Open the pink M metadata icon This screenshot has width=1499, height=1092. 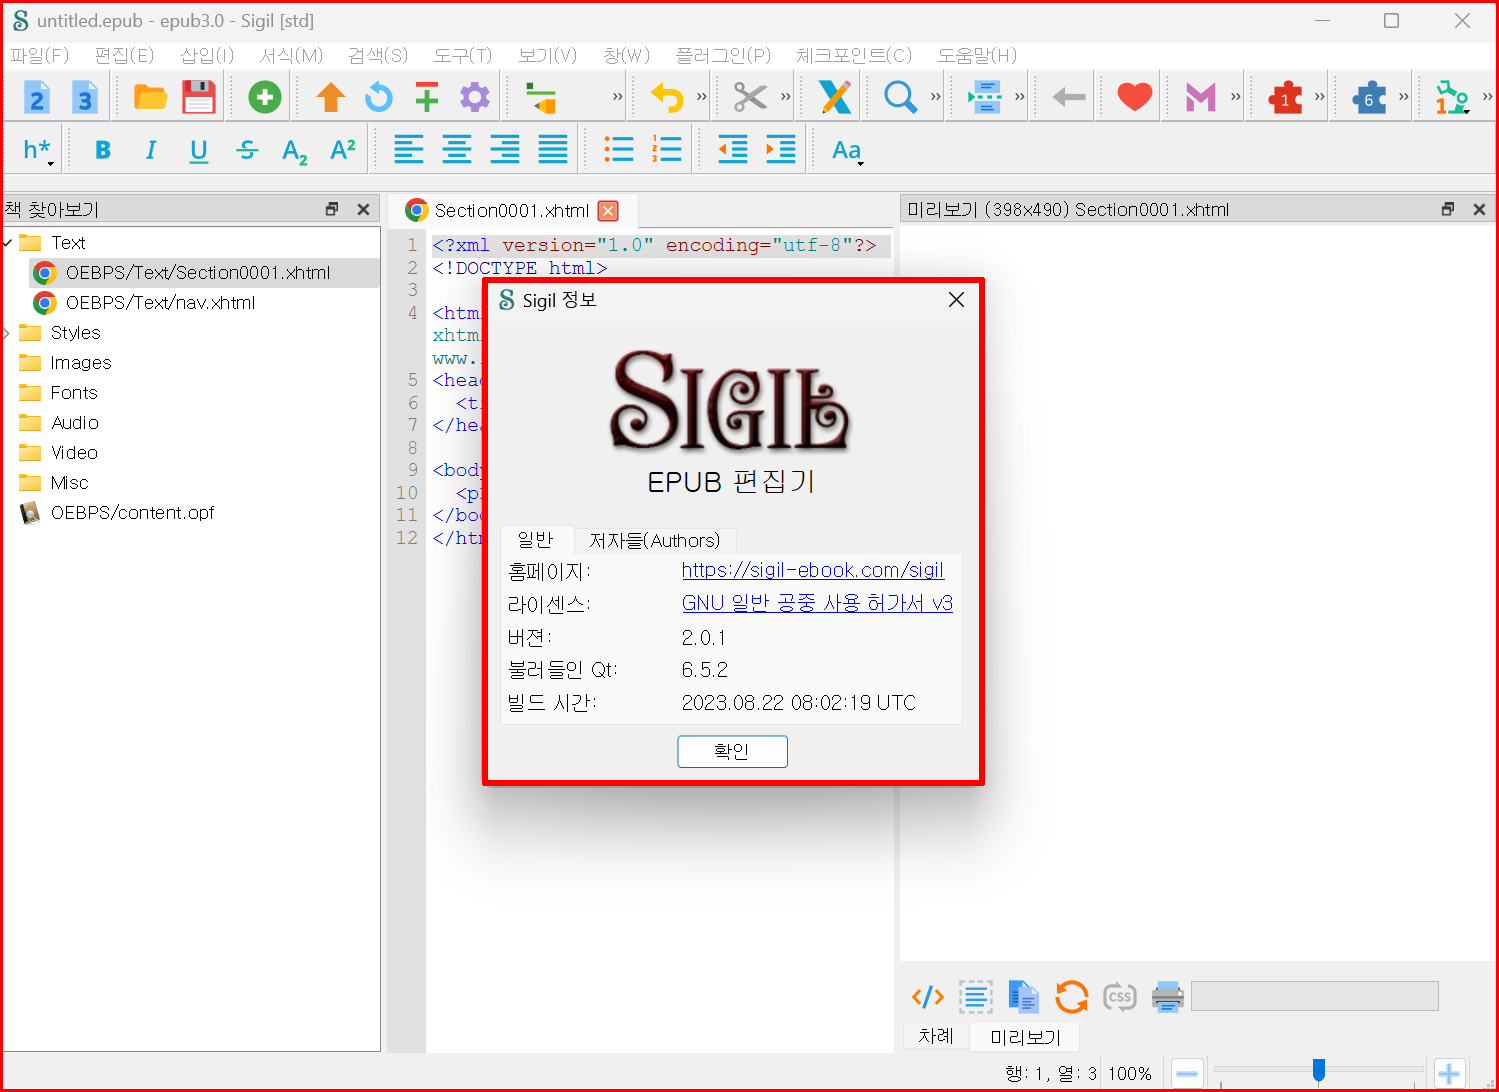coord(1200,97)
